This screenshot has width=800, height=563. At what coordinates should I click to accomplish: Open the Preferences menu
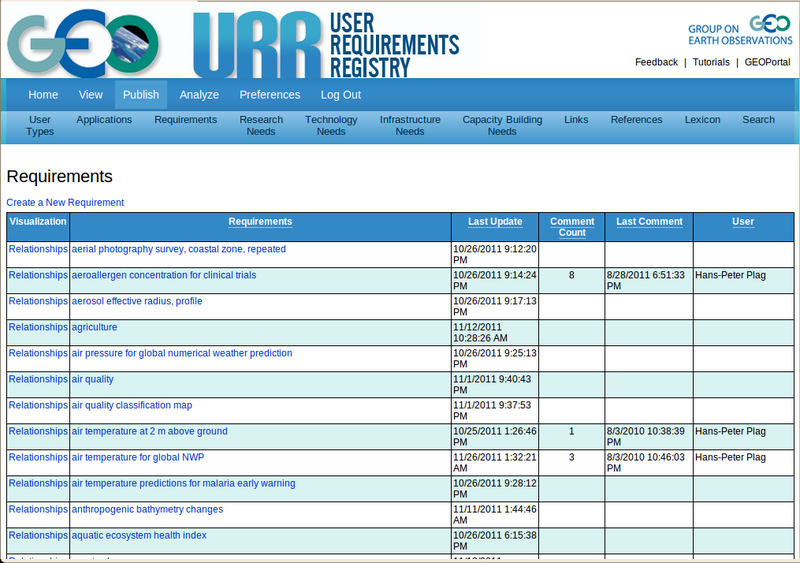pos(269,95)
